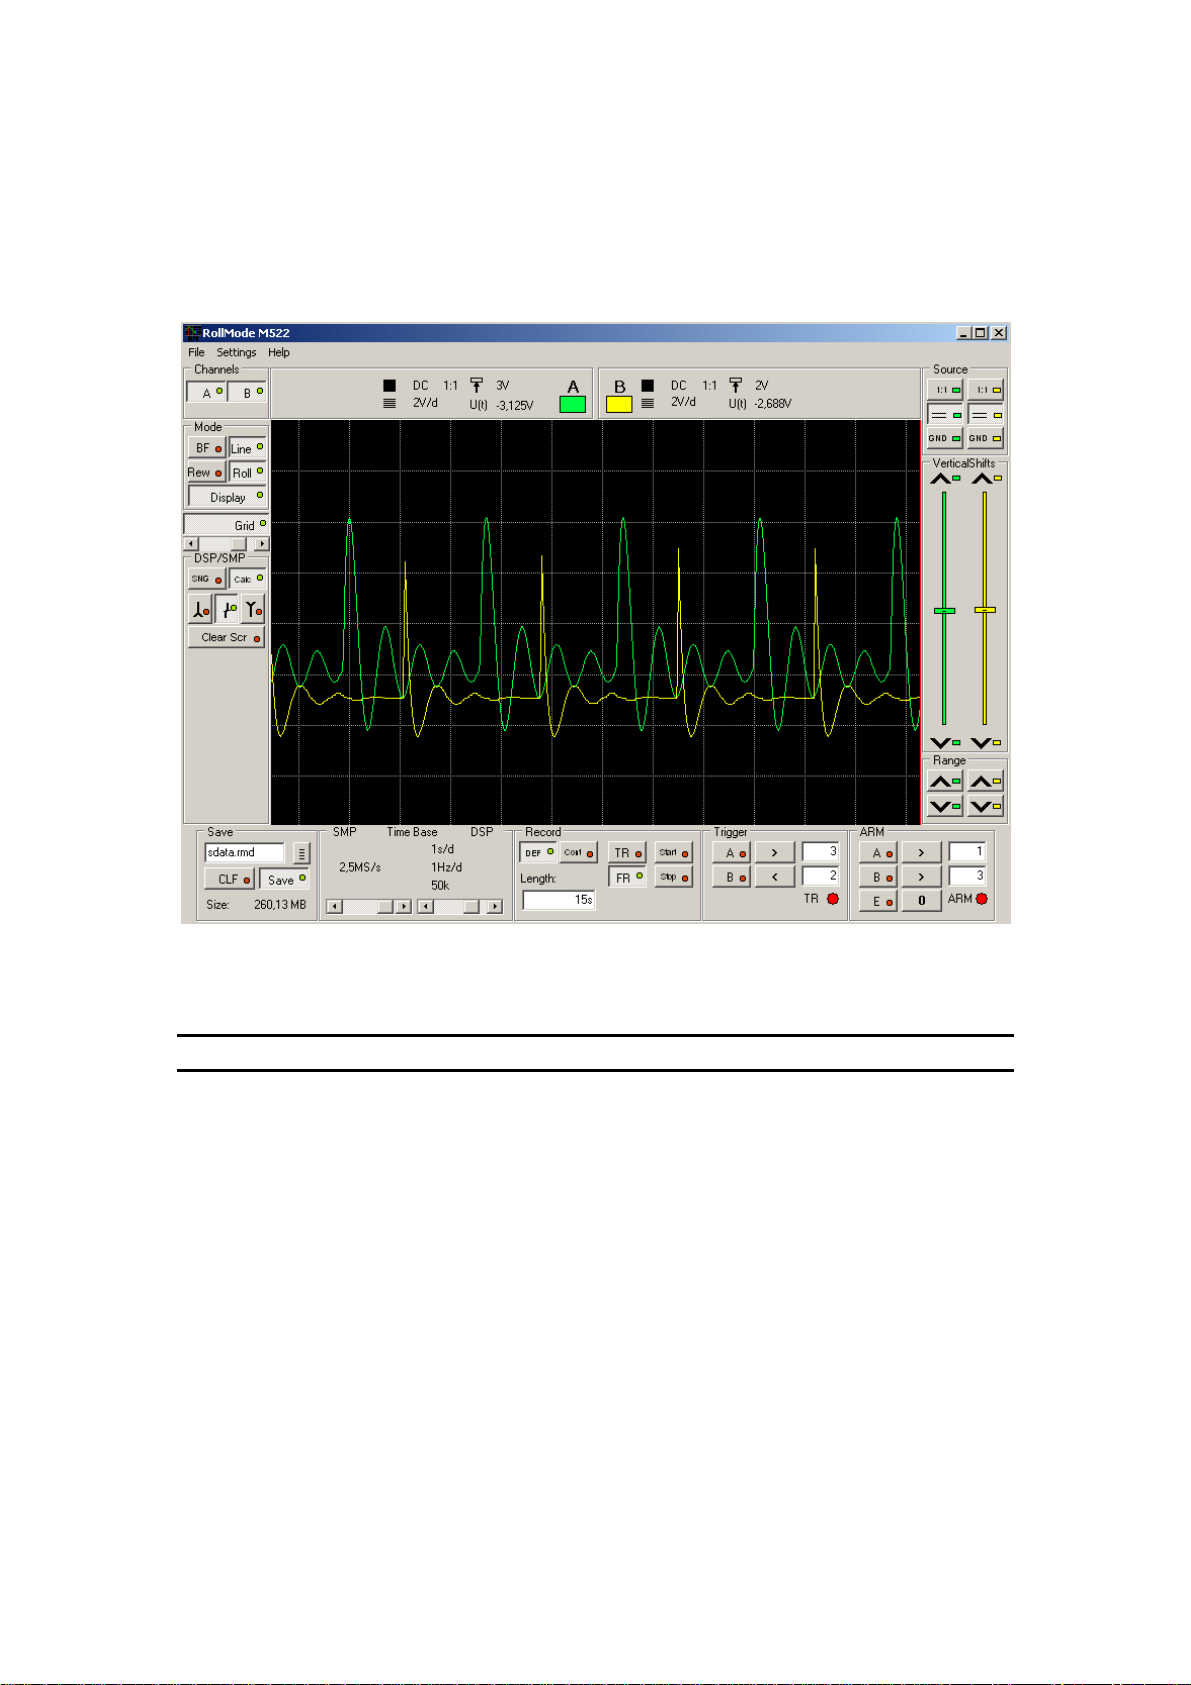Viewport: 1191px width, 1685px height.
Task: Click the channel B horizontal lines icon
Action: (648, 403)
